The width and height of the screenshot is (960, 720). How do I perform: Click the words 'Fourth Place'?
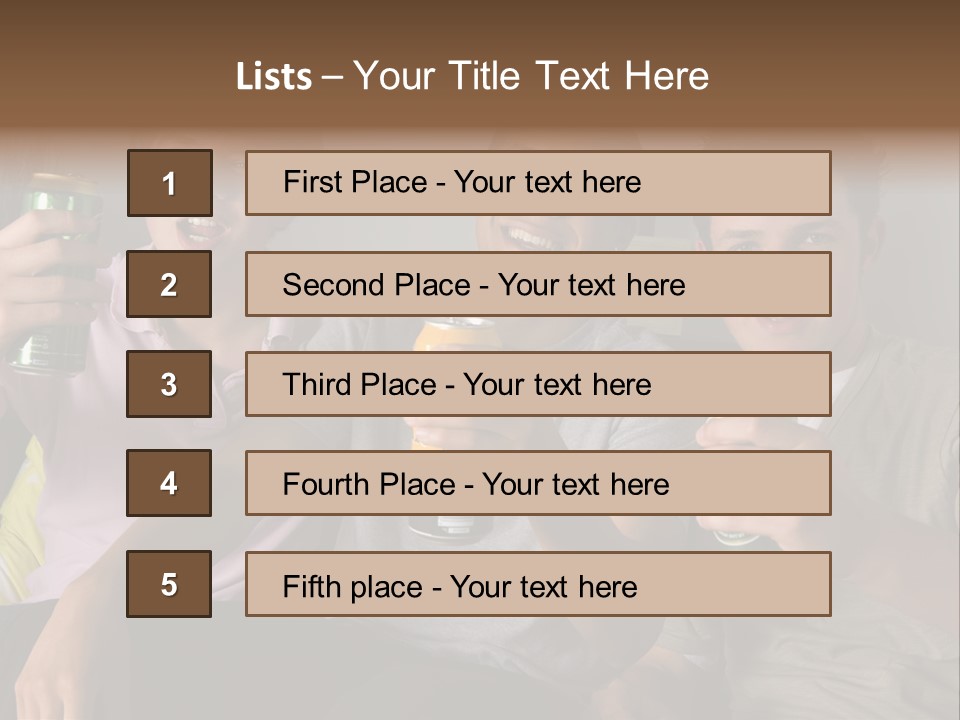click(x=369, y=484)
